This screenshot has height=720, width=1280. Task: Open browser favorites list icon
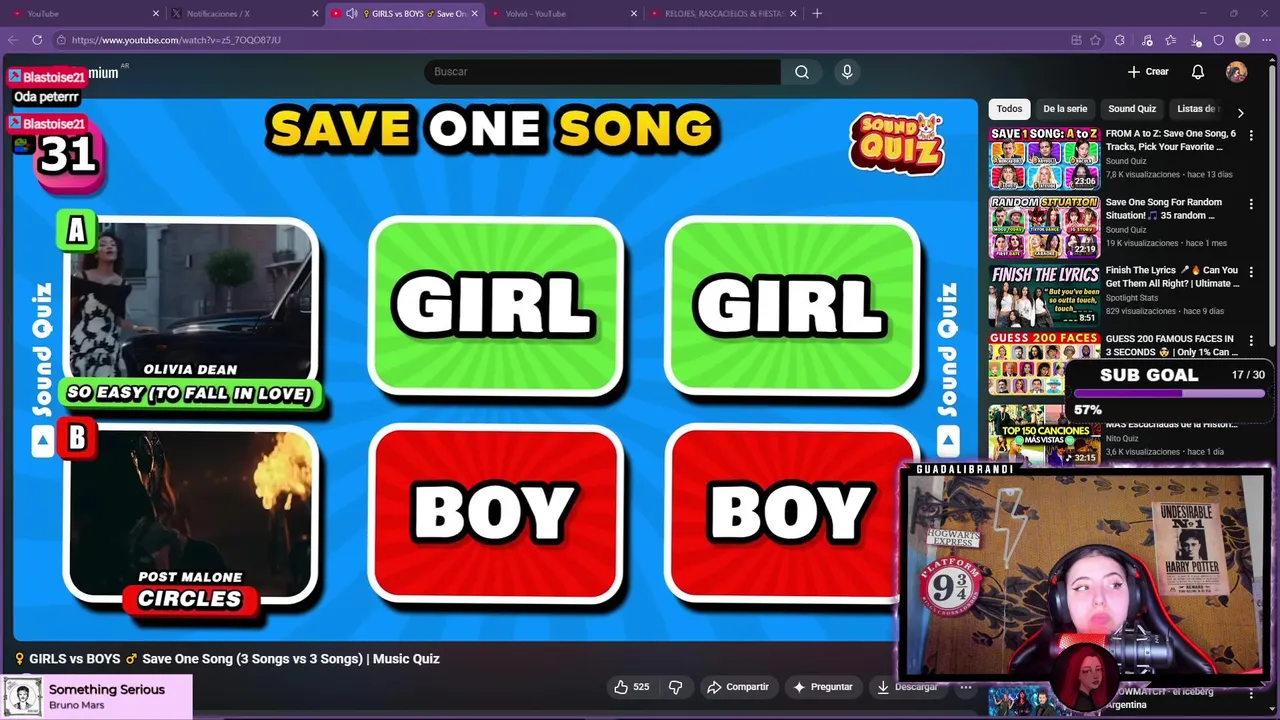1171,40
